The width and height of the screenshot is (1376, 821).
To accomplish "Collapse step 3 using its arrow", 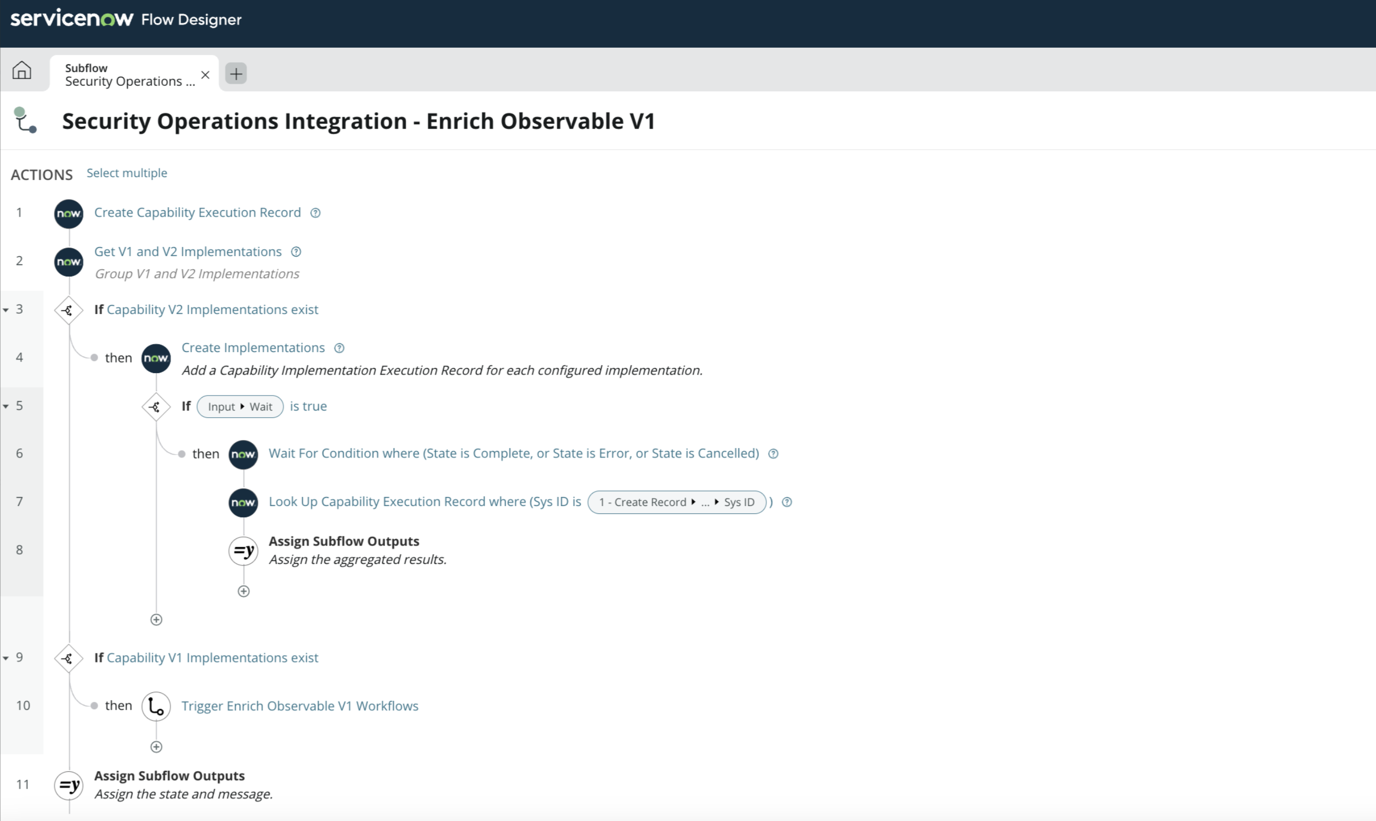I will coord(6,310).
